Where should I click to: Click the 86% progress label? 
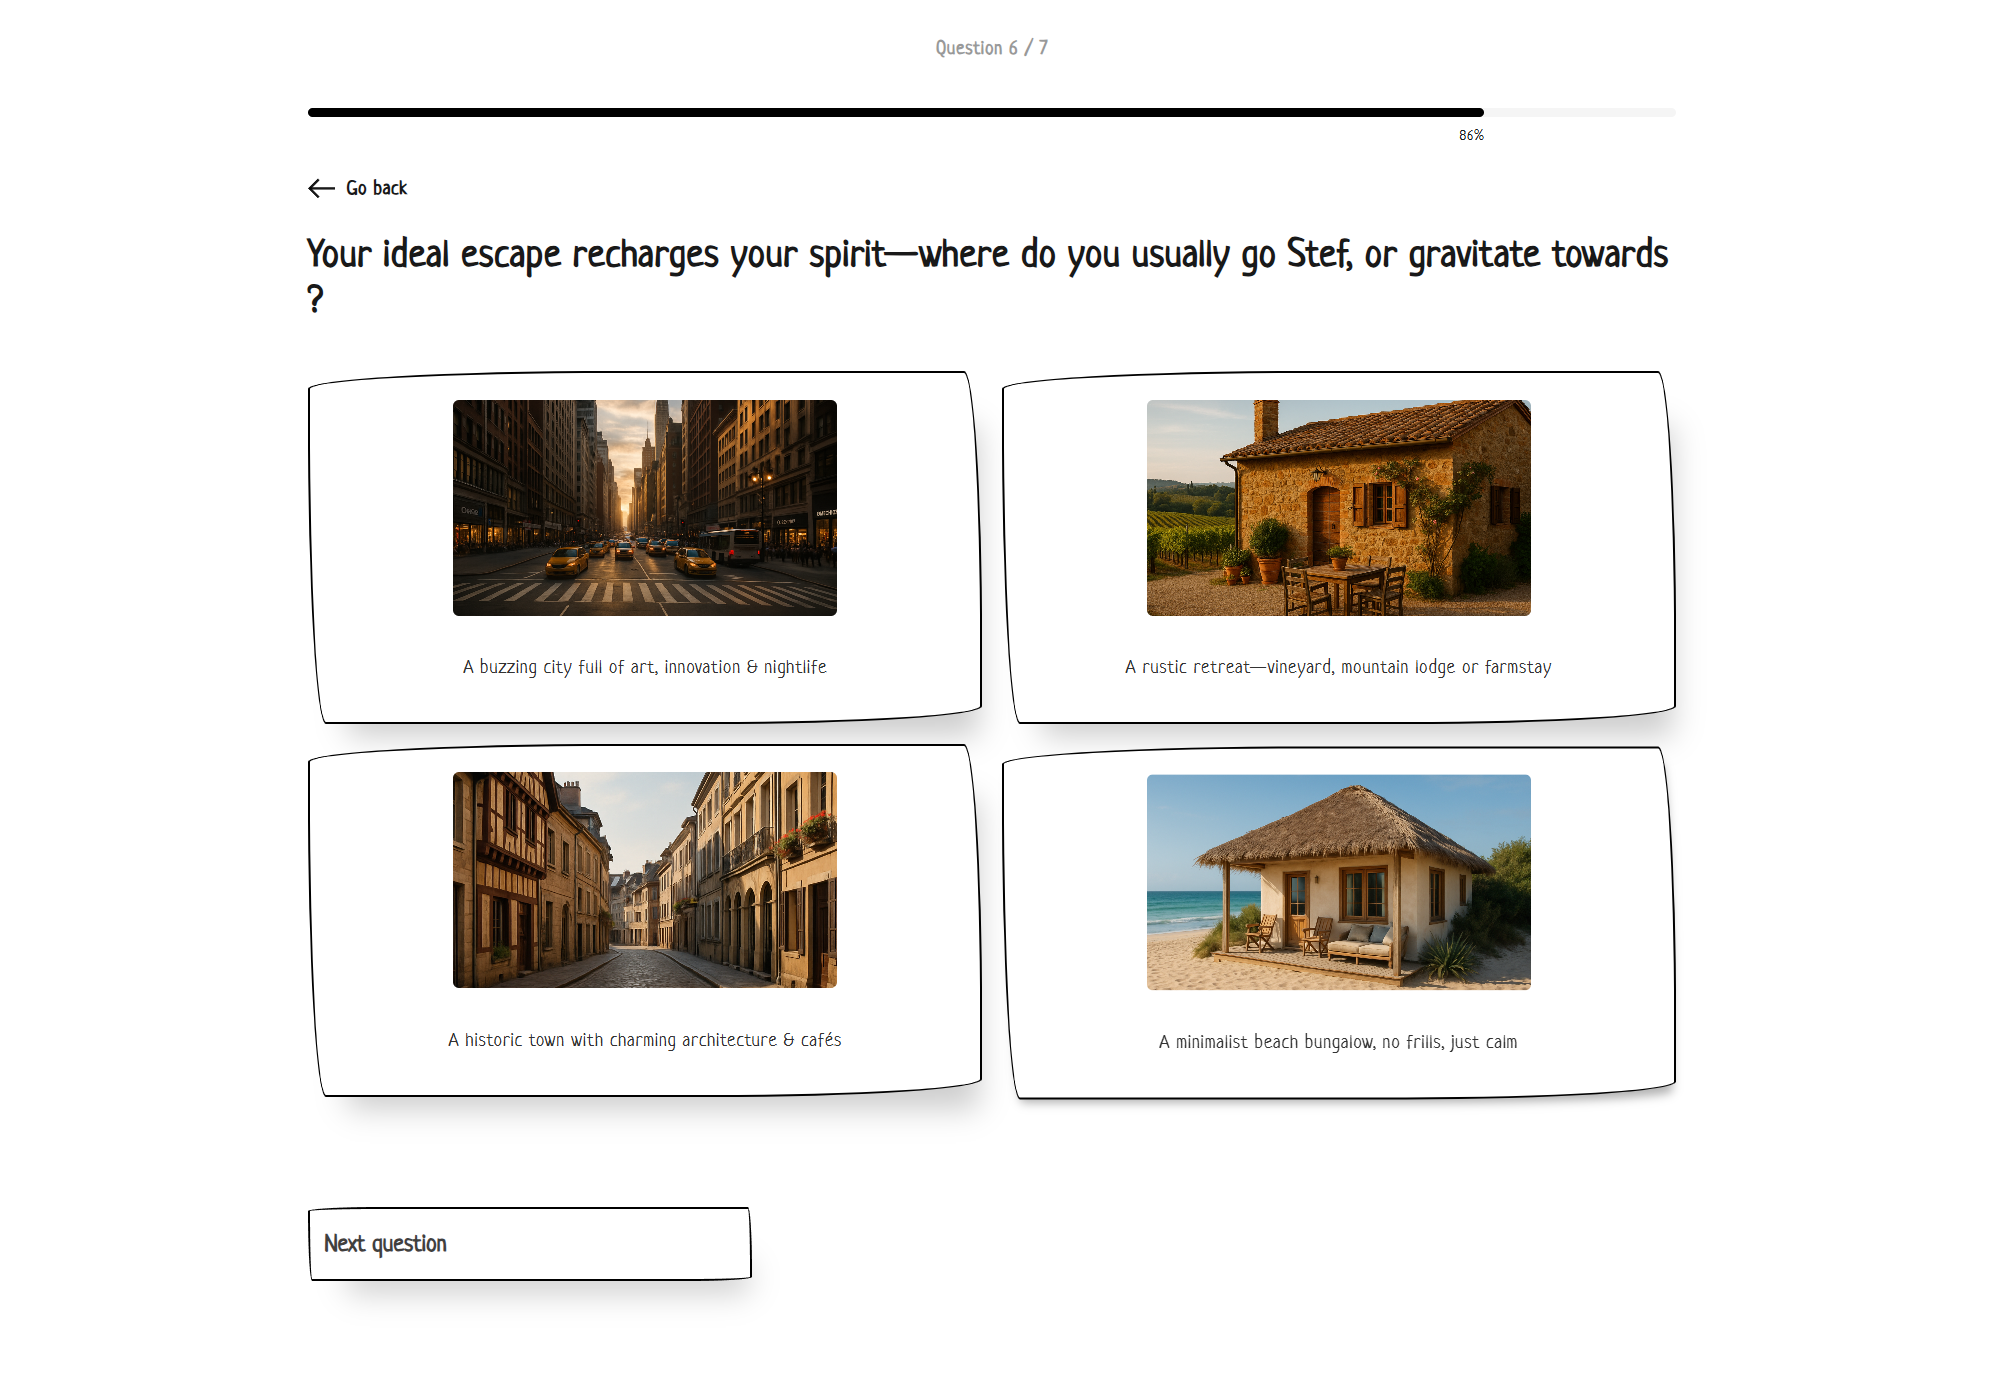tap(1470, 135)
